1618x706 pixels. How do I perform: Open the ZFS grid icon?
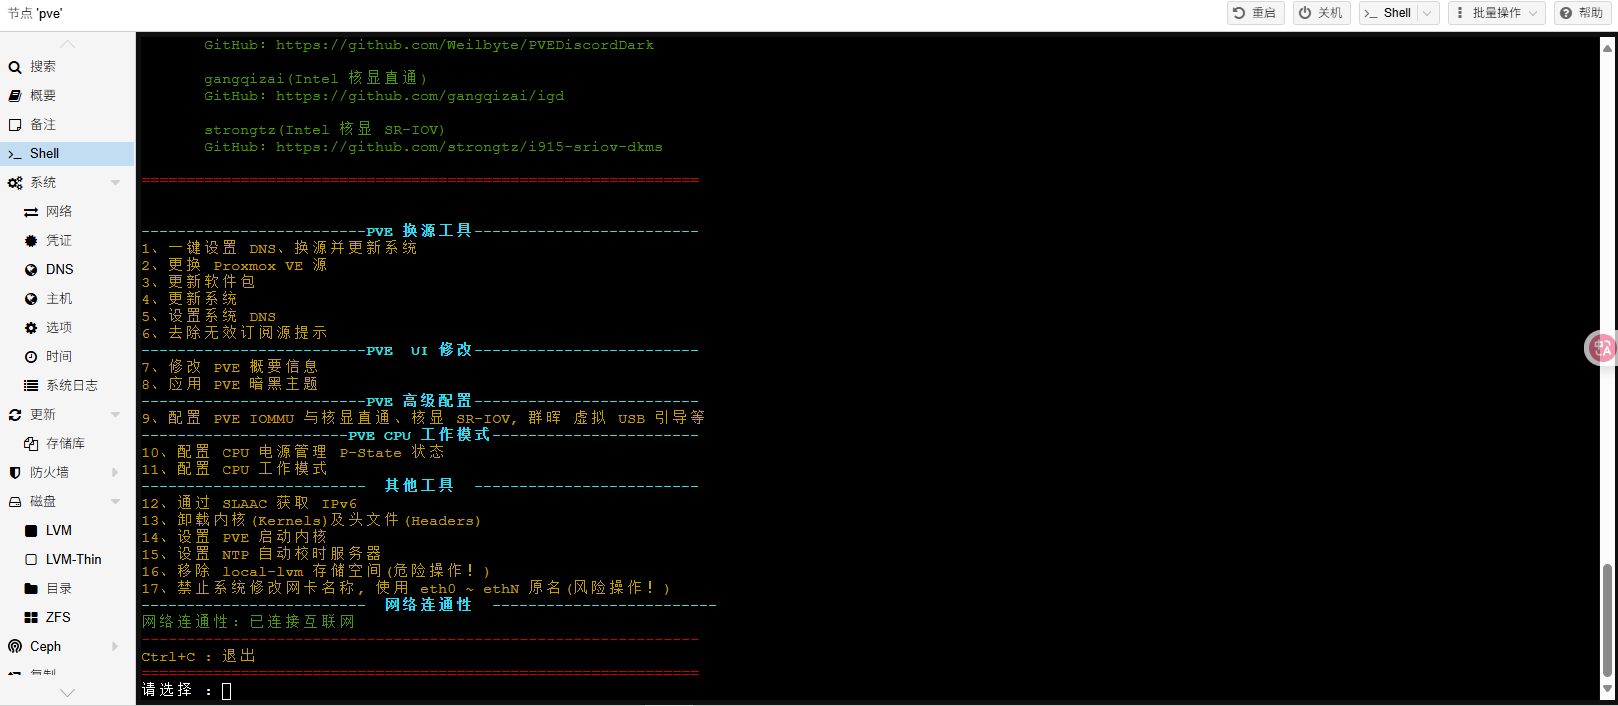(31, 618)
